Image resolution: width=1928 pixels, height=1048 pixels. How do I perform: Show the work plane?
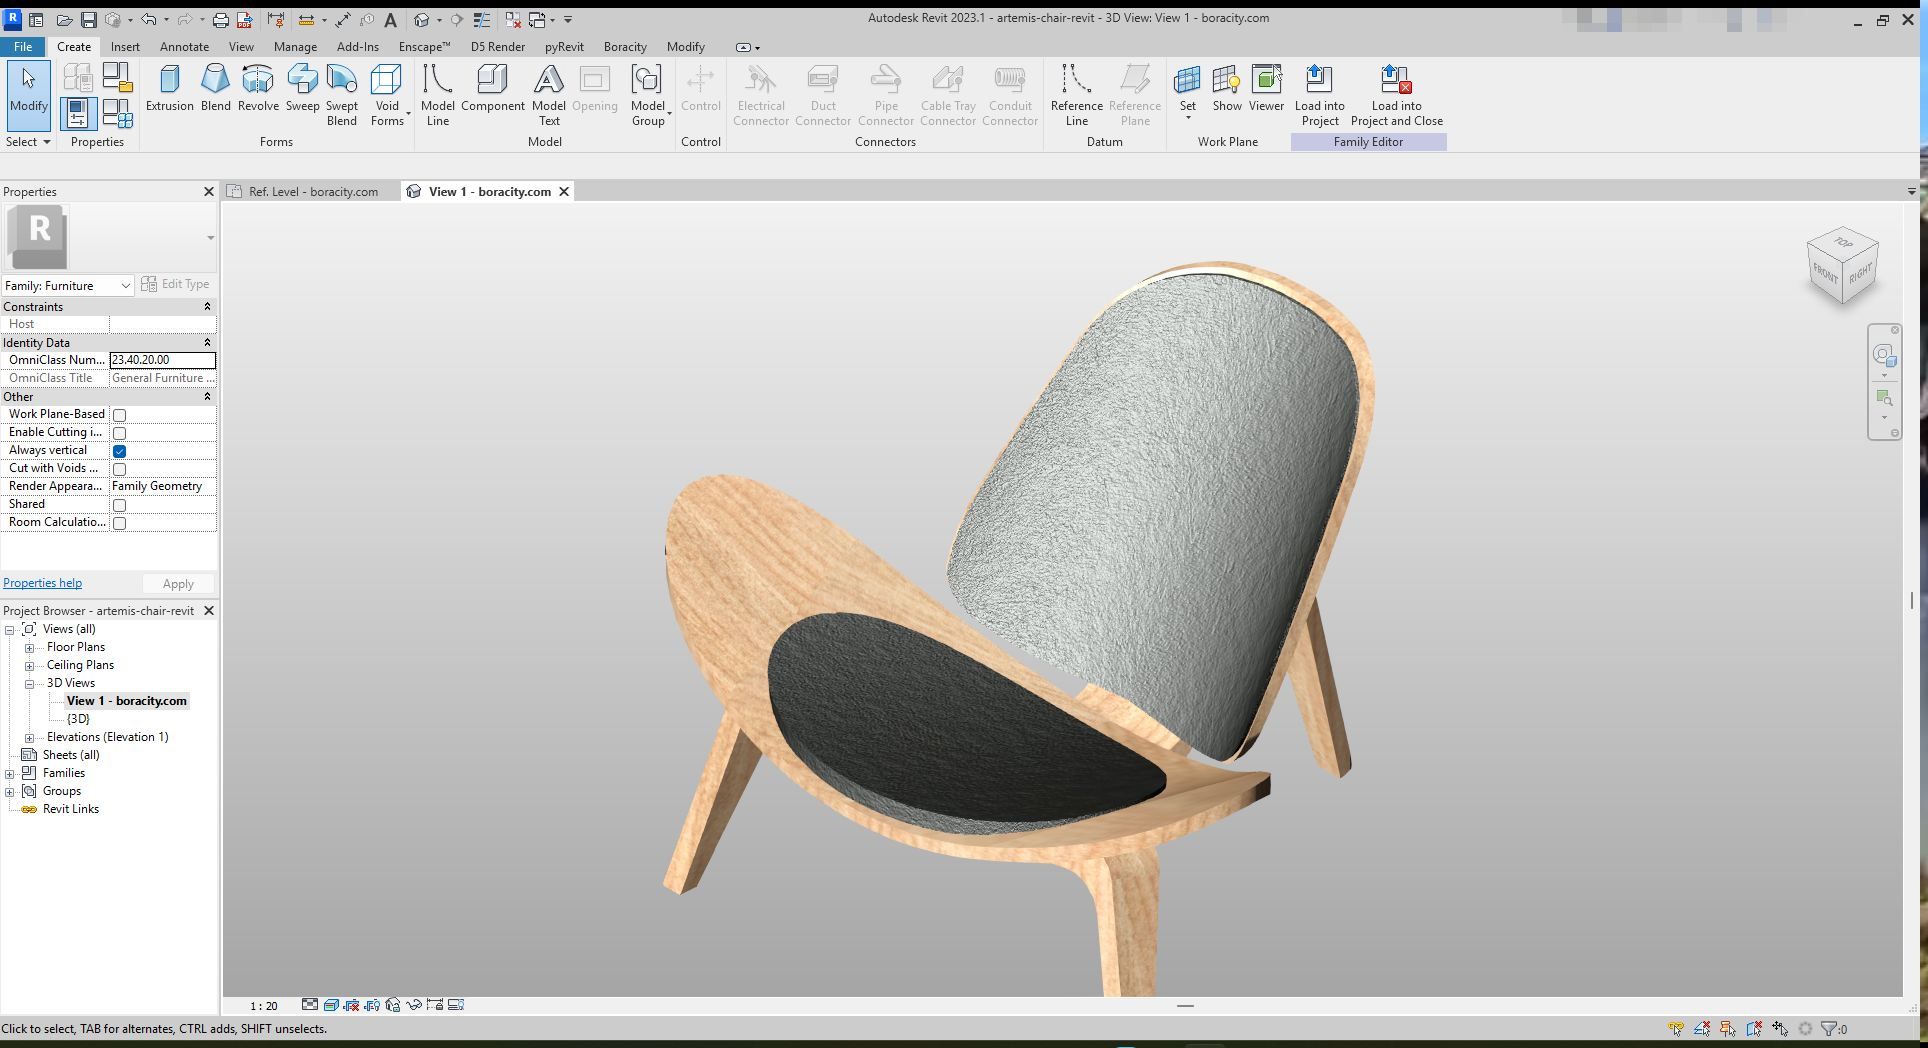click(x=1227, y=88)
